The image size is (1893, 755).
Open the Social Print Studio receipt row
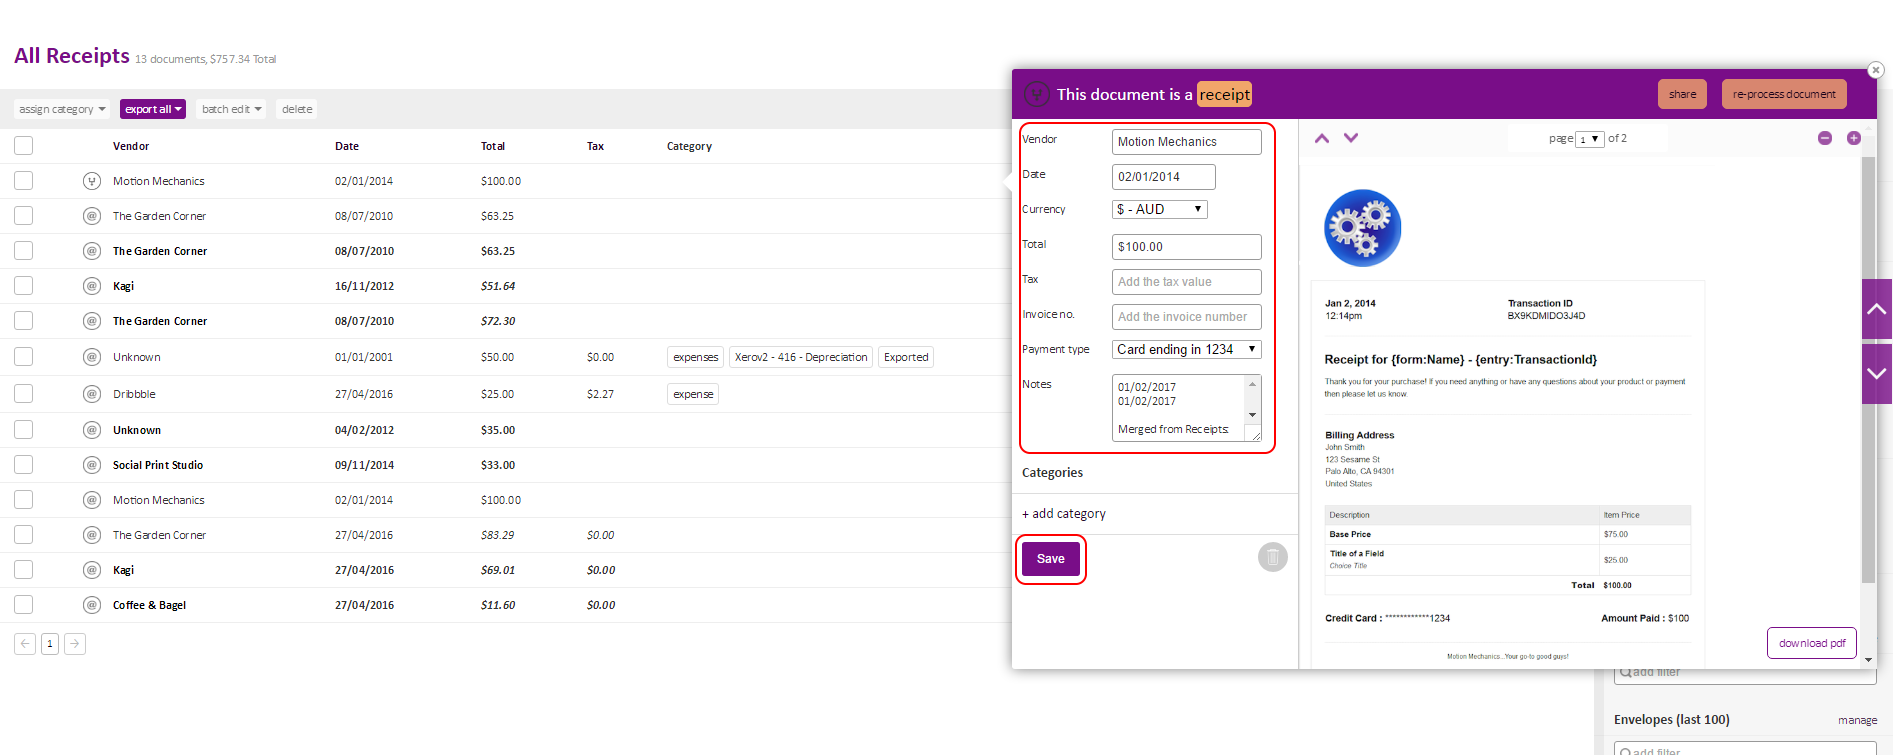pyautogui.click(x=505, y=465)
